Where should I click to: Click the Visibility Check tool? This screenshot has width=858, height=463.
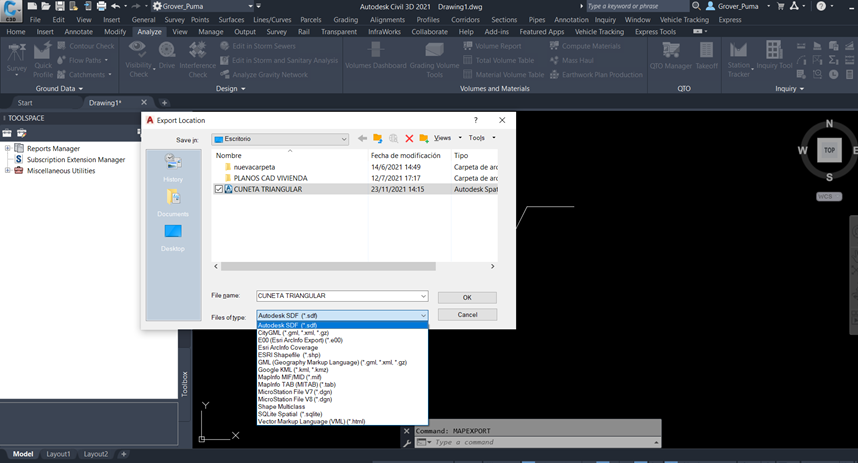pos(138,60)
